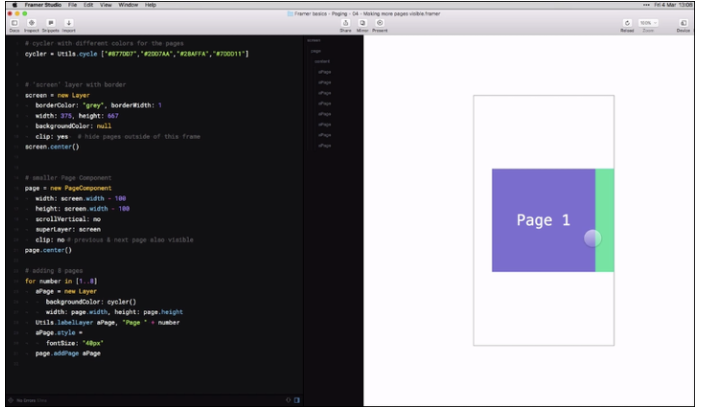Open the Edit menu
The height and width of the screenshot is (408, 702).
tap(89, 5)
